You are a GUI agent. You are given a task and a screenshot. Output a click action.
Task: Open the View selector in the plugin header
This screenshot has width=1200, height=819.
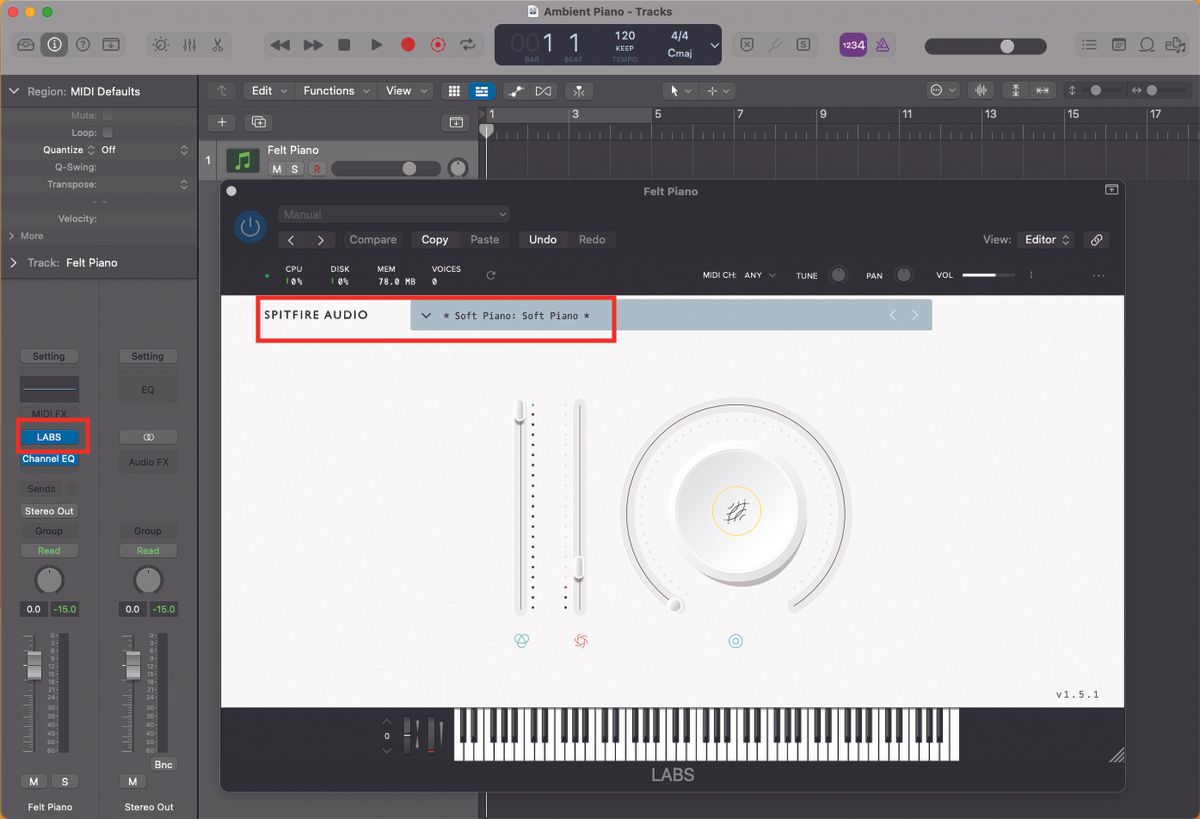pyautogui.click(x=1044, y=239)
